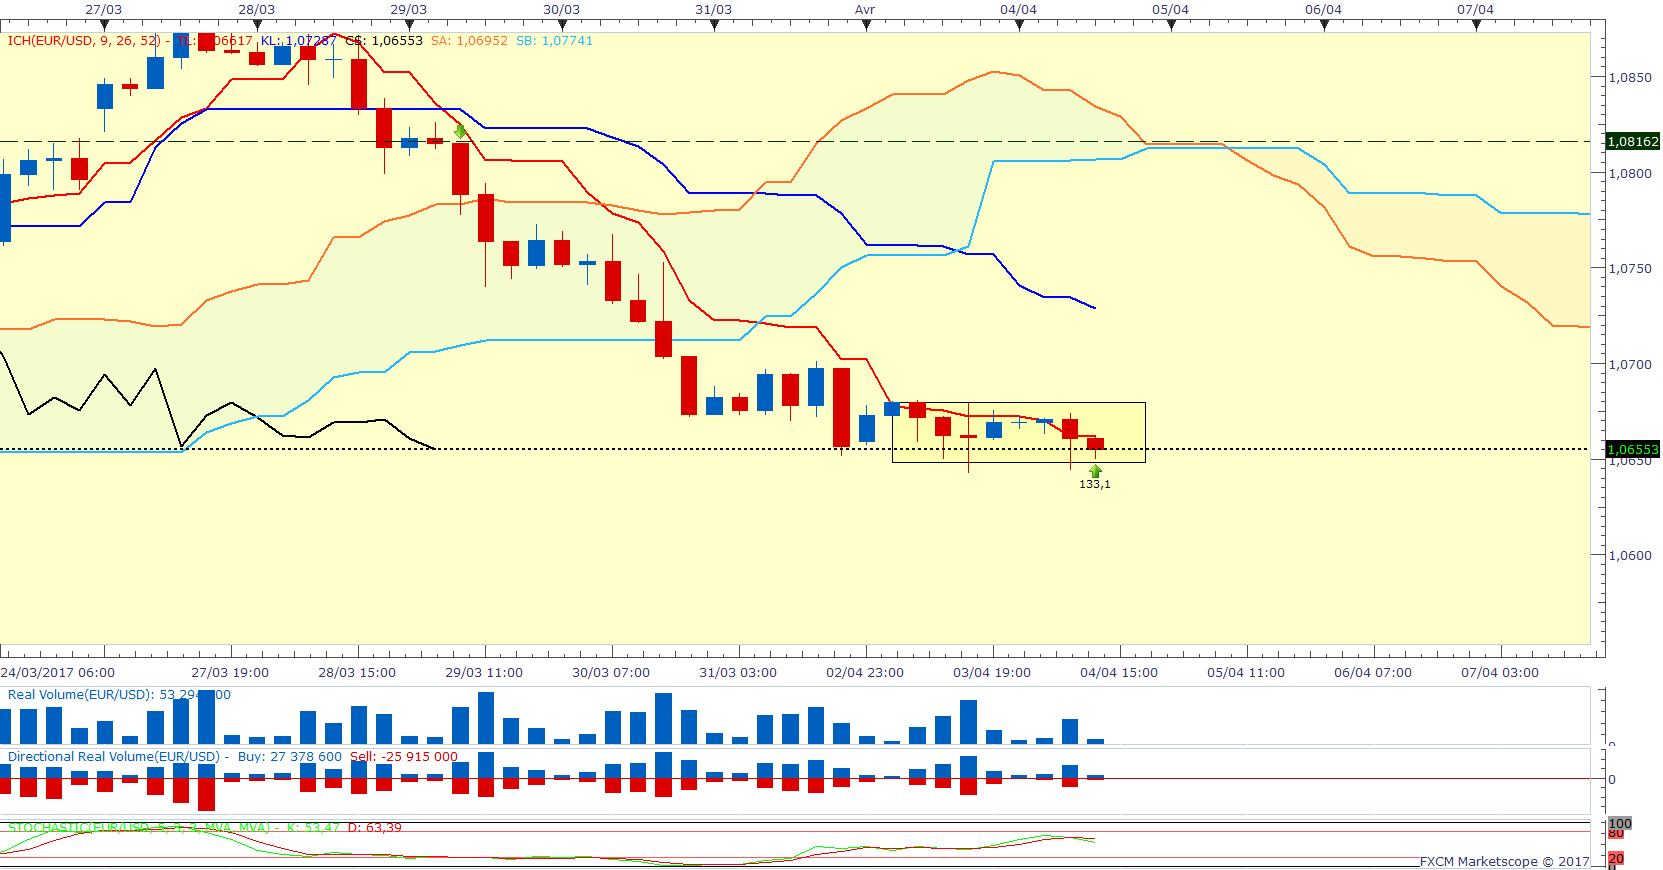Screen dimensions: 1663x870
Task: Click the stochastic 100 level tag
Action: pyautogui.click(x=1620, y=823)
